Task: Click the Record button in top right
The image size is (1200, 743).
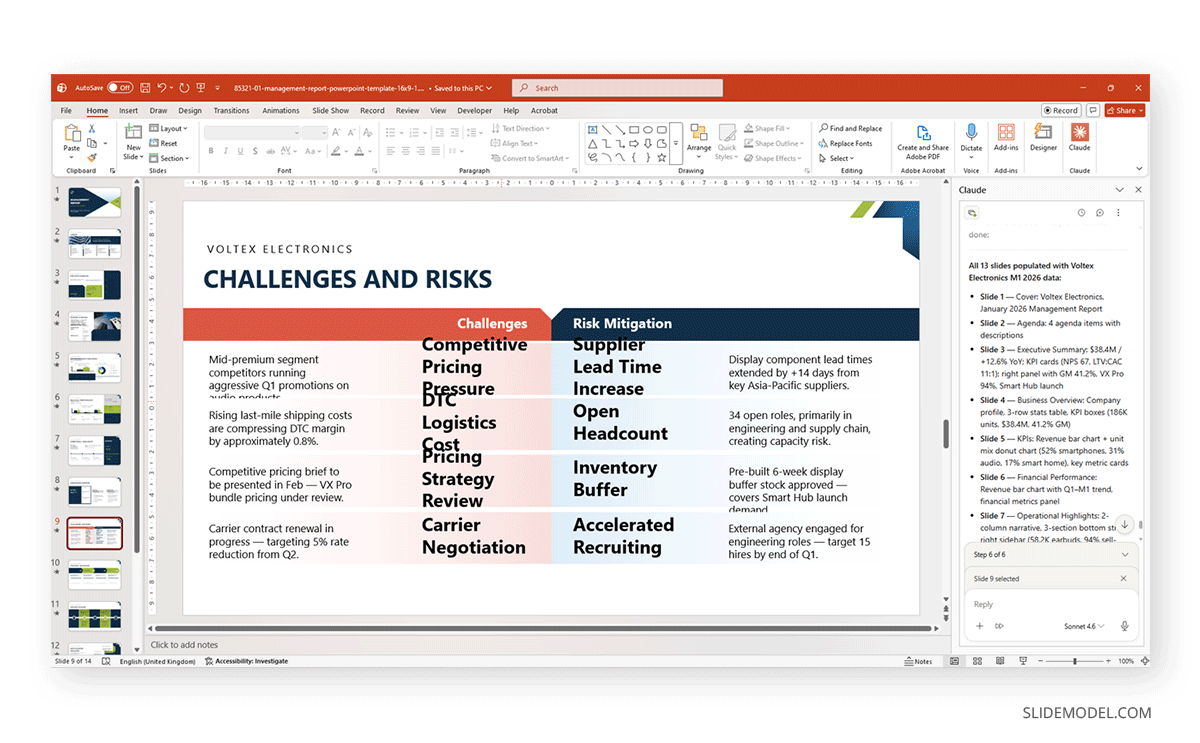Action: click(1061, 111)
